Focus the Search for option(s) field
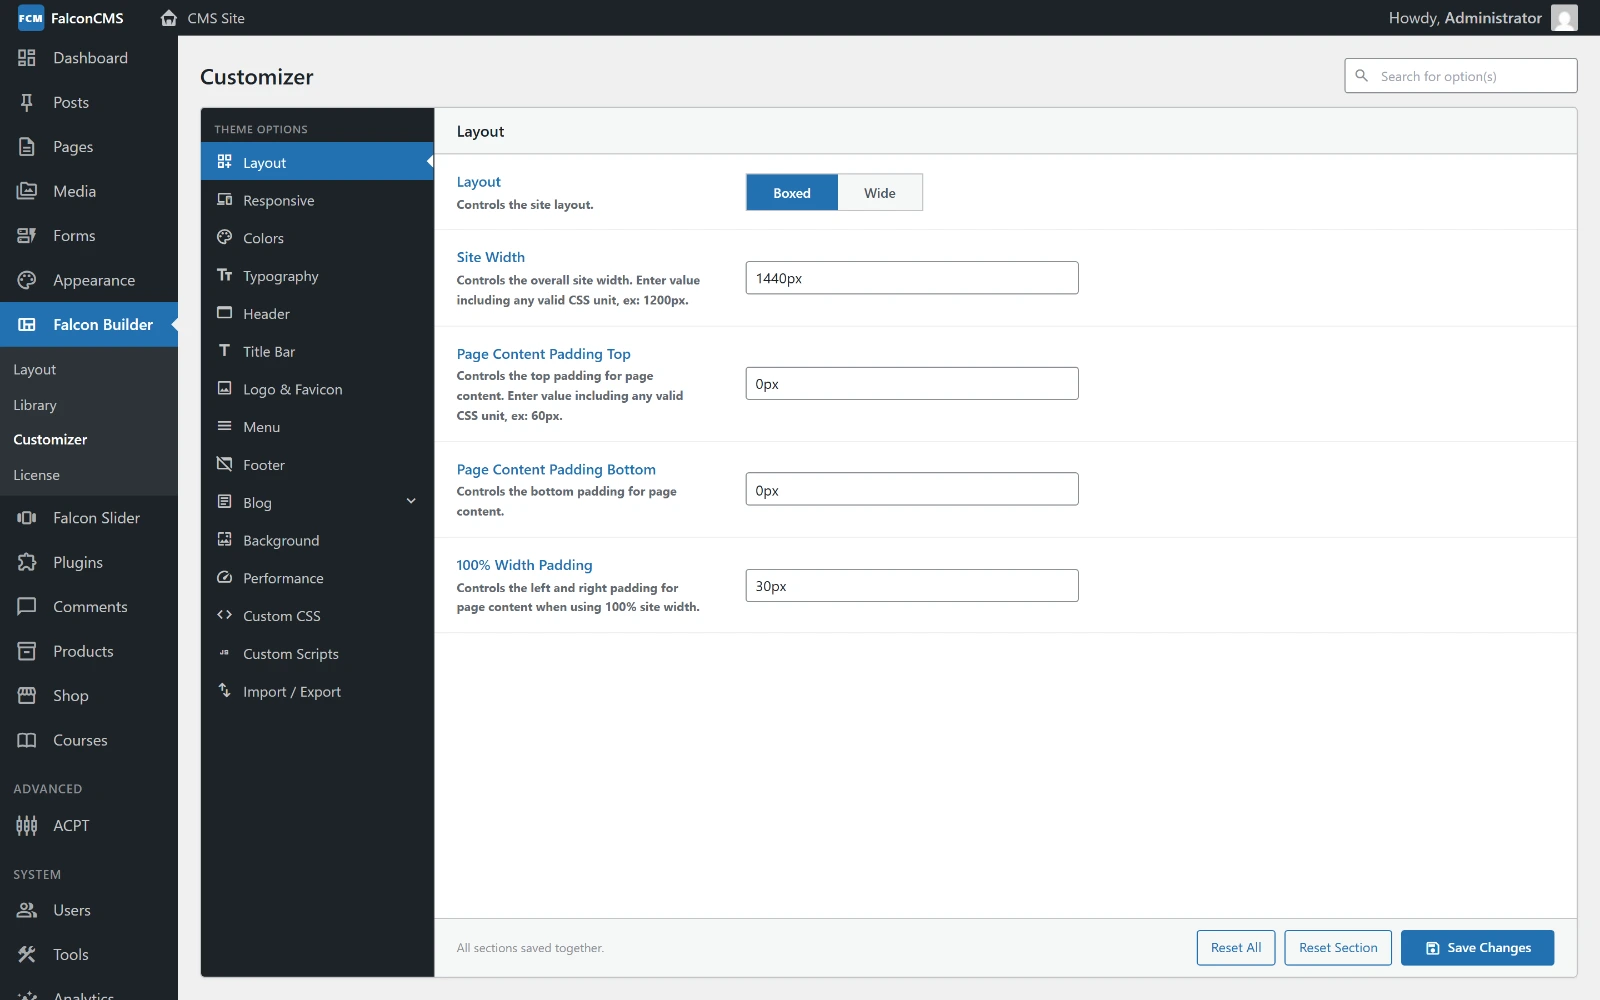 (x=1461, y=76)
